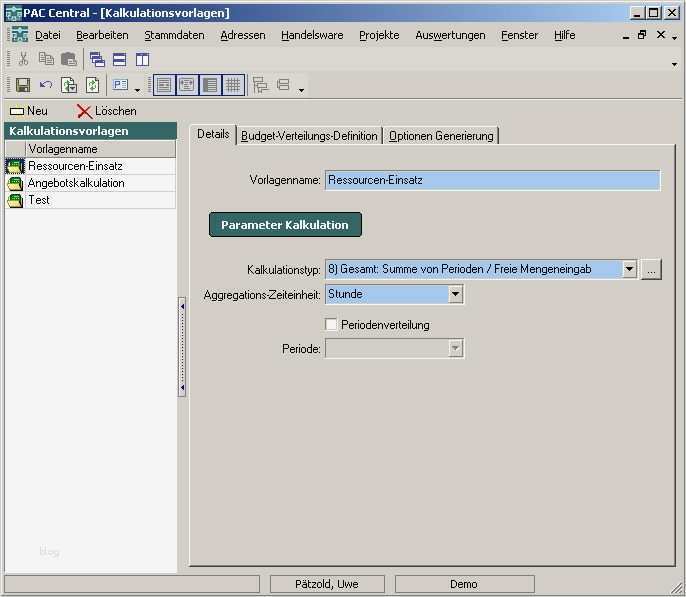Click the Neu button
This screenshot has height=597, width=686.
point(29,111)
